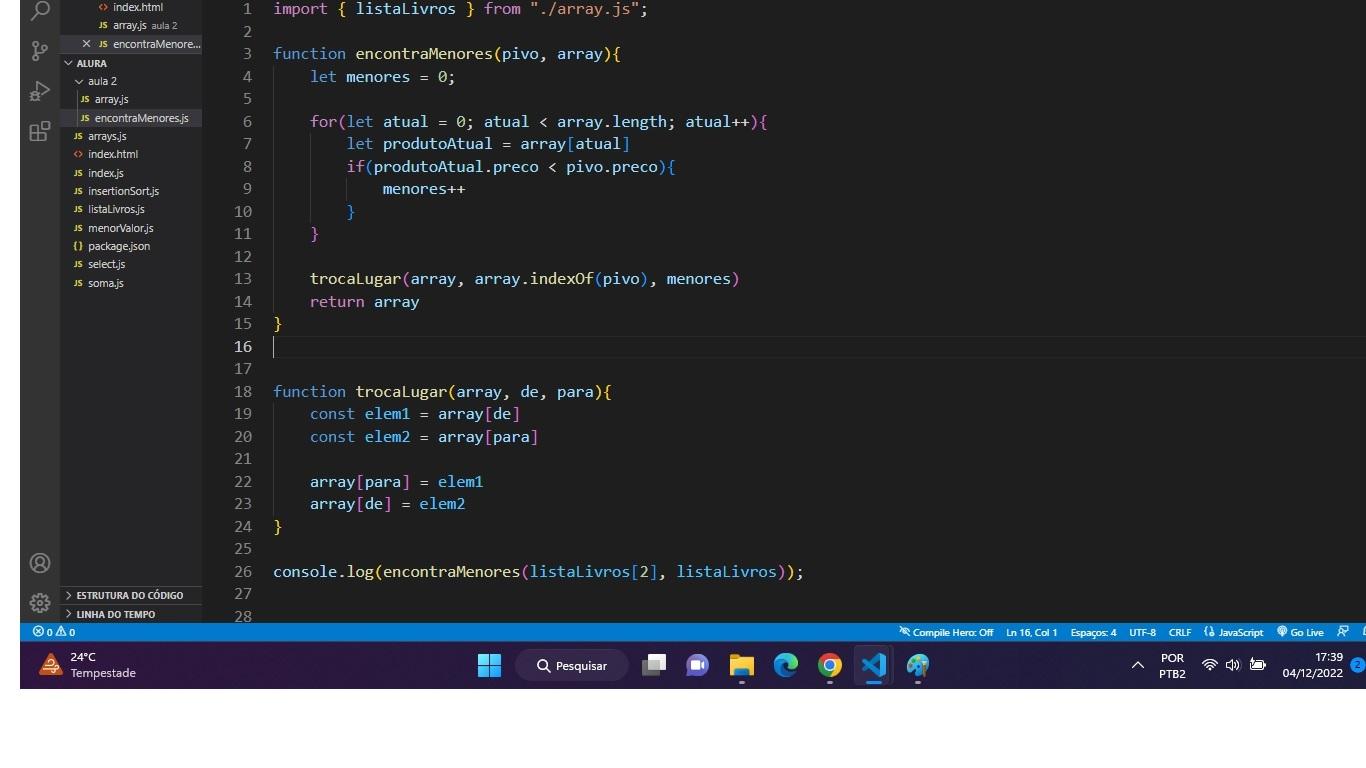Open Microsoft Edge from taskbar

pos(786,665)
